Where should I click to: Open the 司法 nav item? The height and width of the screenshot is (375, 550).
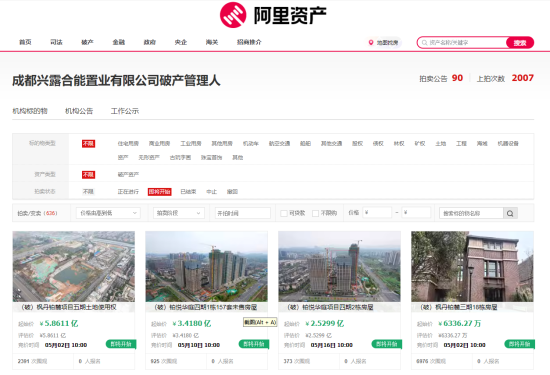(56, 42)
